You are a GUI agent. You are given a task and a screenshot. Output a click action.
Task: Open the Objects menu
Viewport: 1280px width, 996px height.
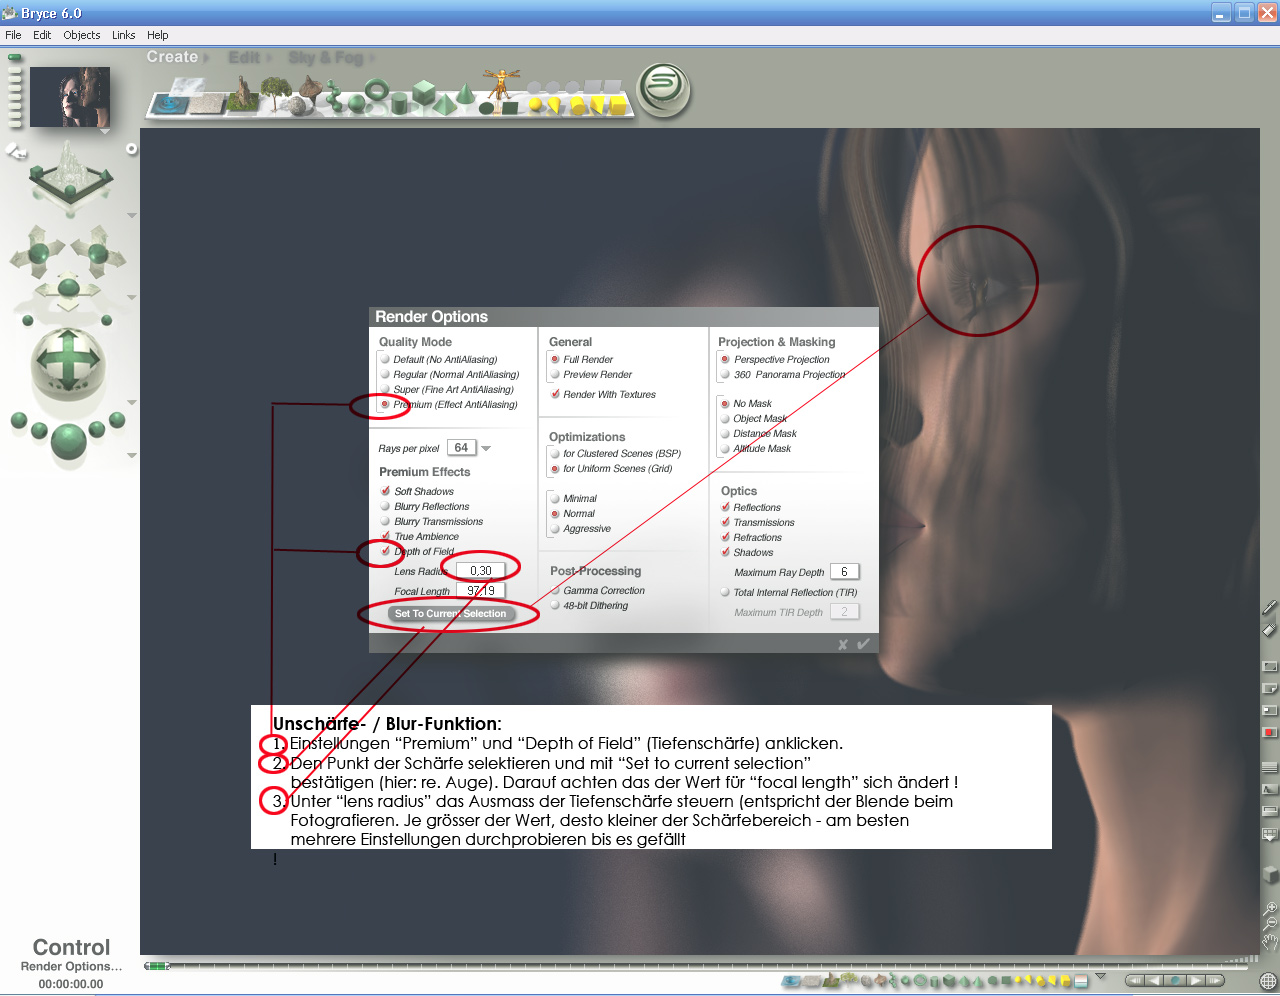click(x=82, y=35)
